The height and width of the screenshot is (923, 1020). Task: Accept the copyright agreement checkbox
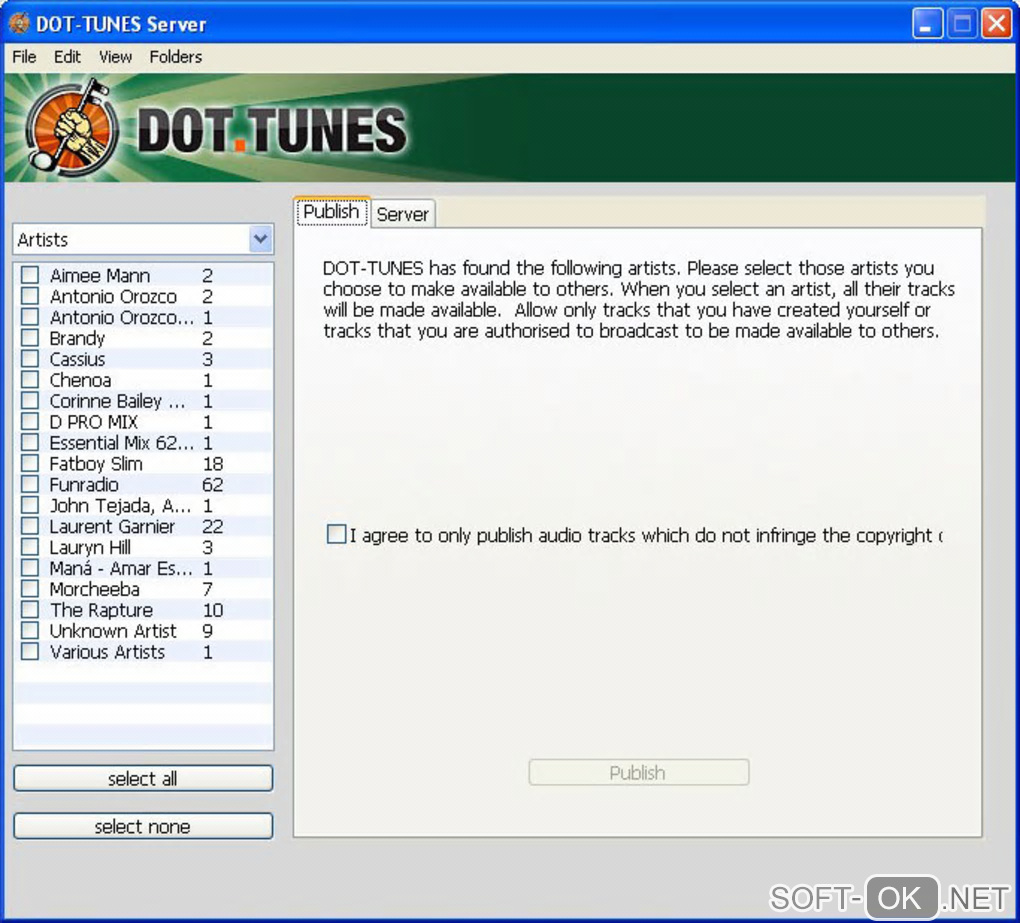point(336,534)
